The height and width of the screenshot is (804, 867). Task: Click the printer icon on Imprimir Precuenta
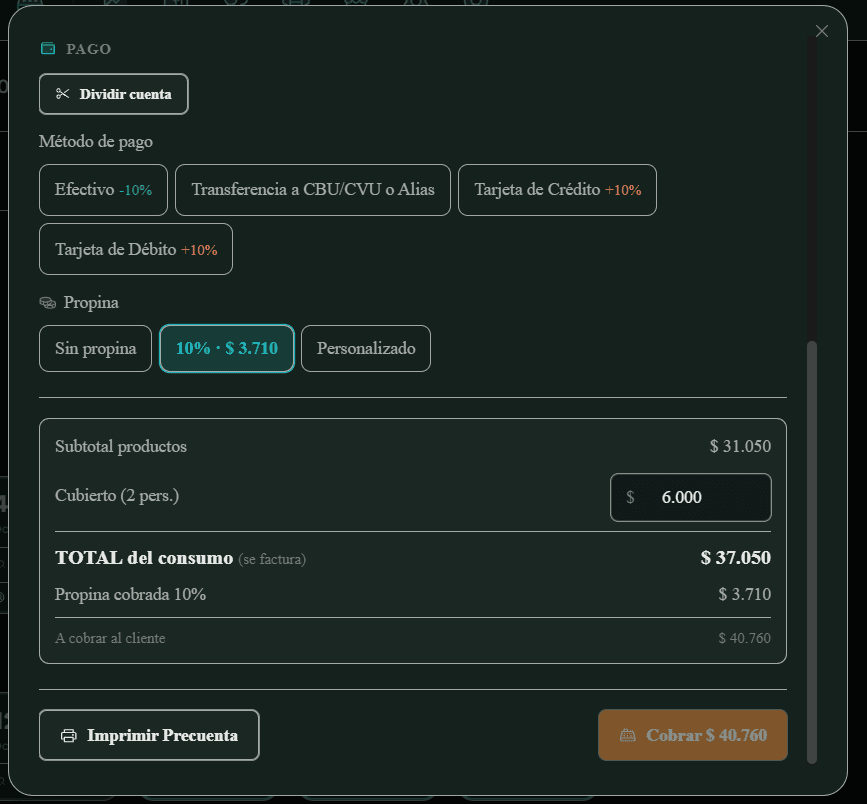pos(69,735)
